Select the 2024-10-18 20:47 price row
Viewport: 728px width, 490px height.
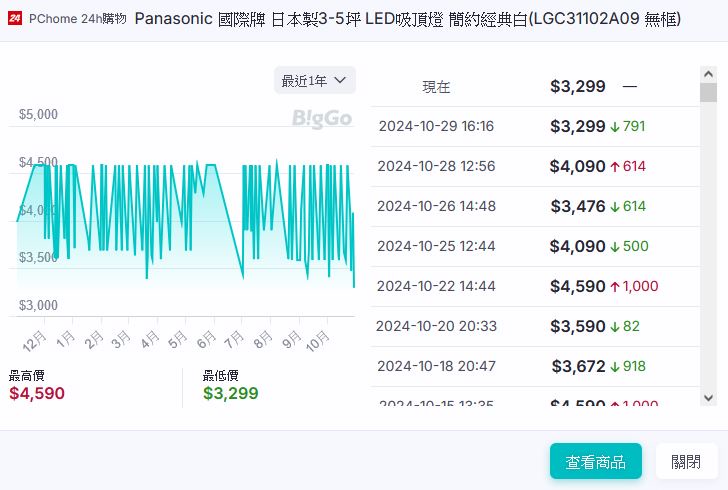tap(535, 366)
